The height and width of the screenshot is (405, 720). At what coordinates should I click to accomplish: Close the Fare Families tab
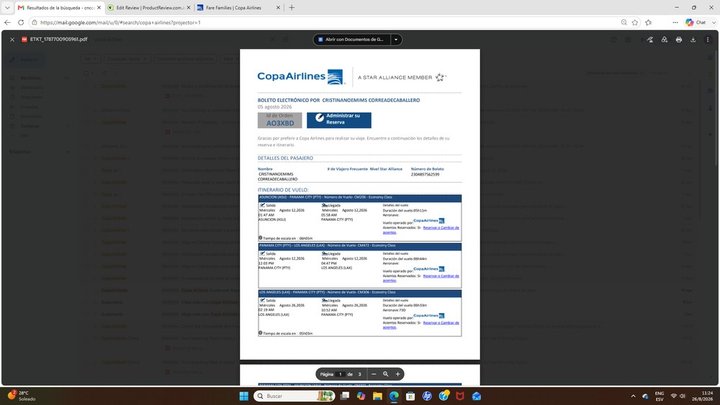coord(278,8)
